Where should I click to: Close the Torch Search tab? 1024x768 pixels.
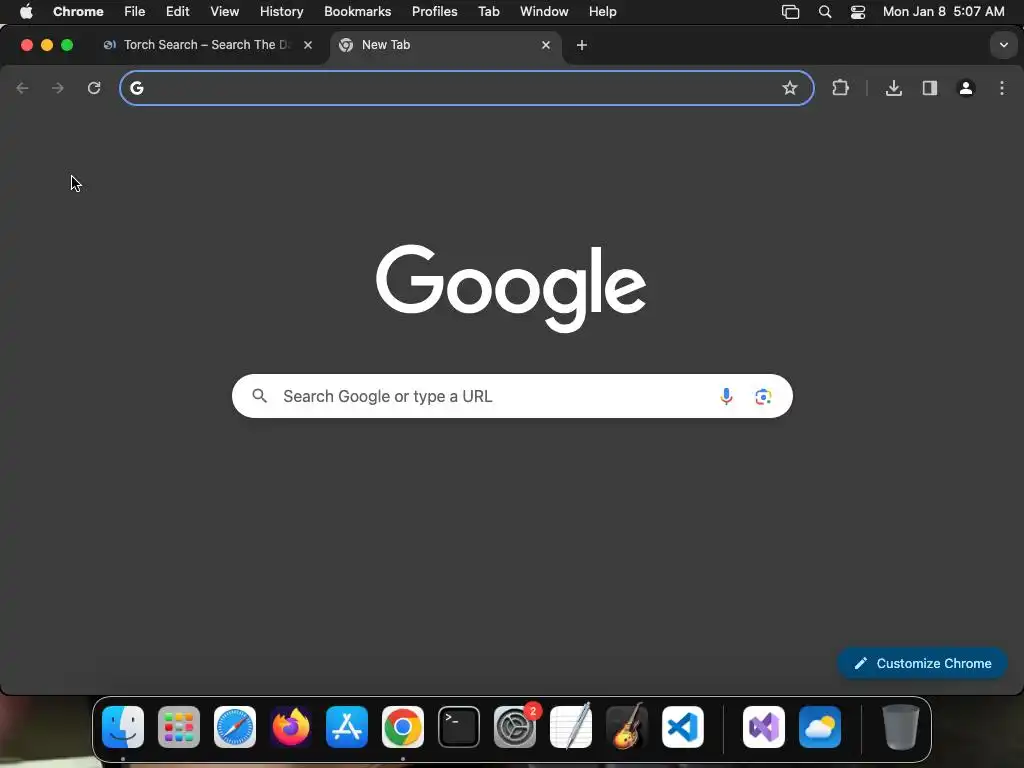308,45
